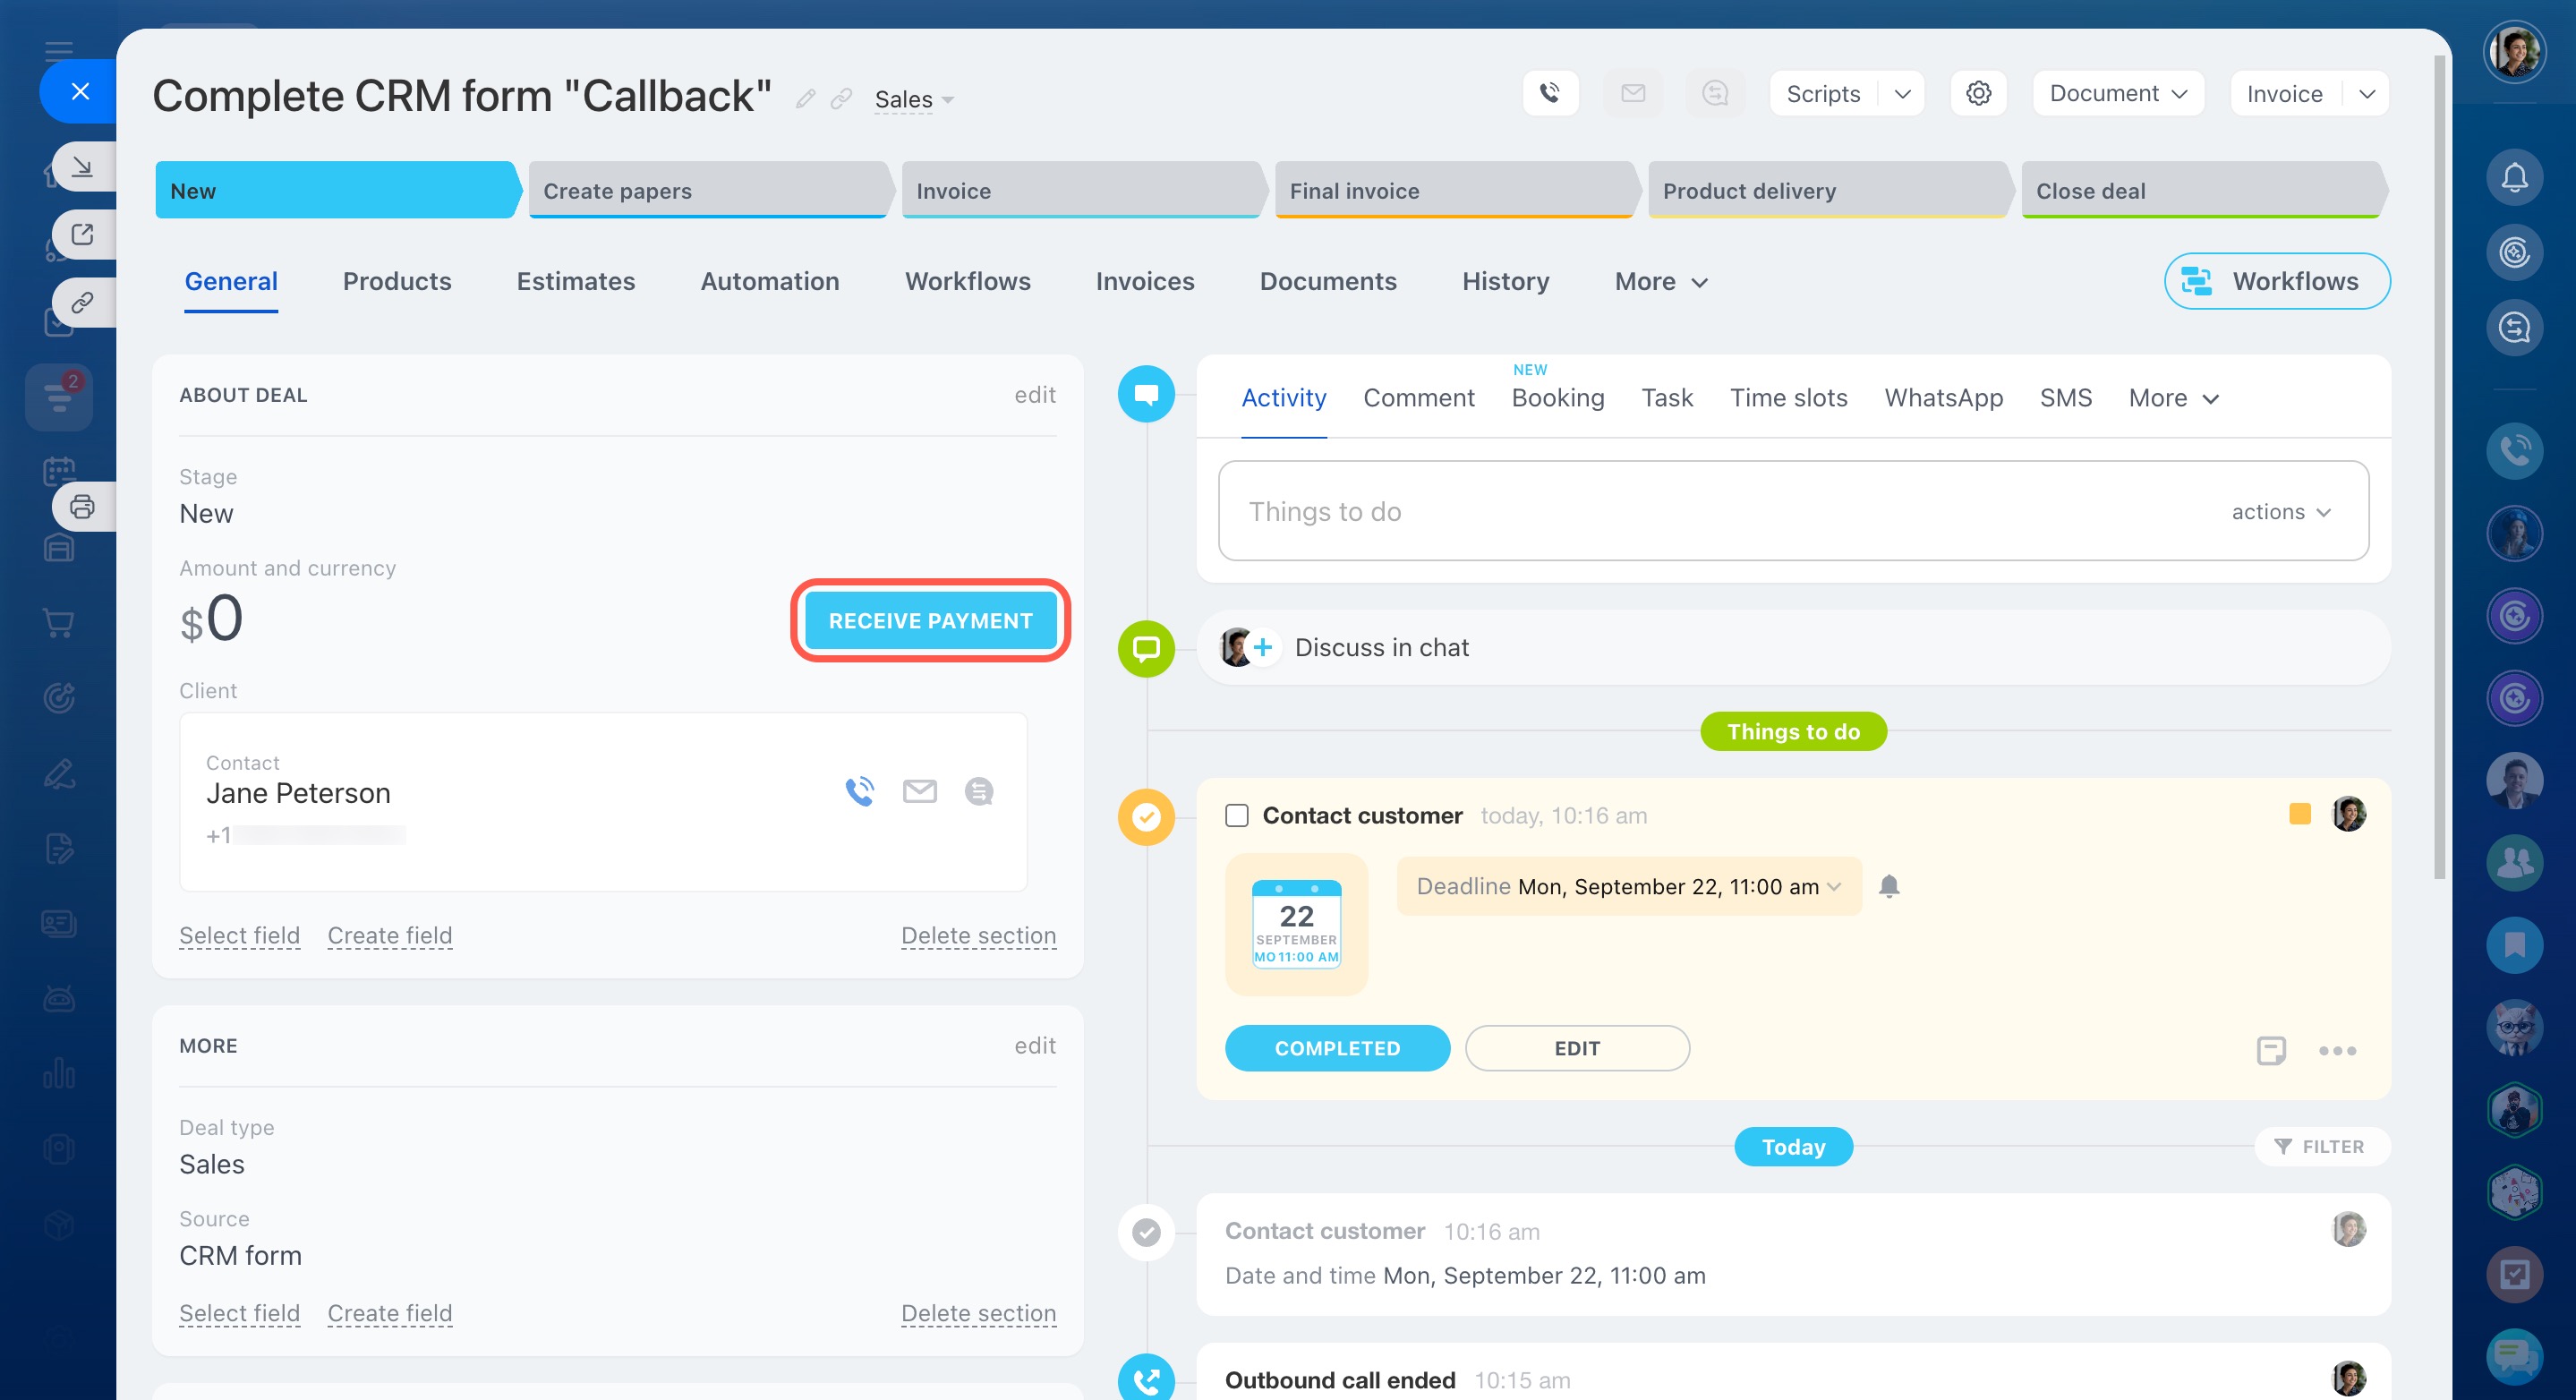Click the phone call icon in header
2576x1400 pixels.
point(1550,93)
